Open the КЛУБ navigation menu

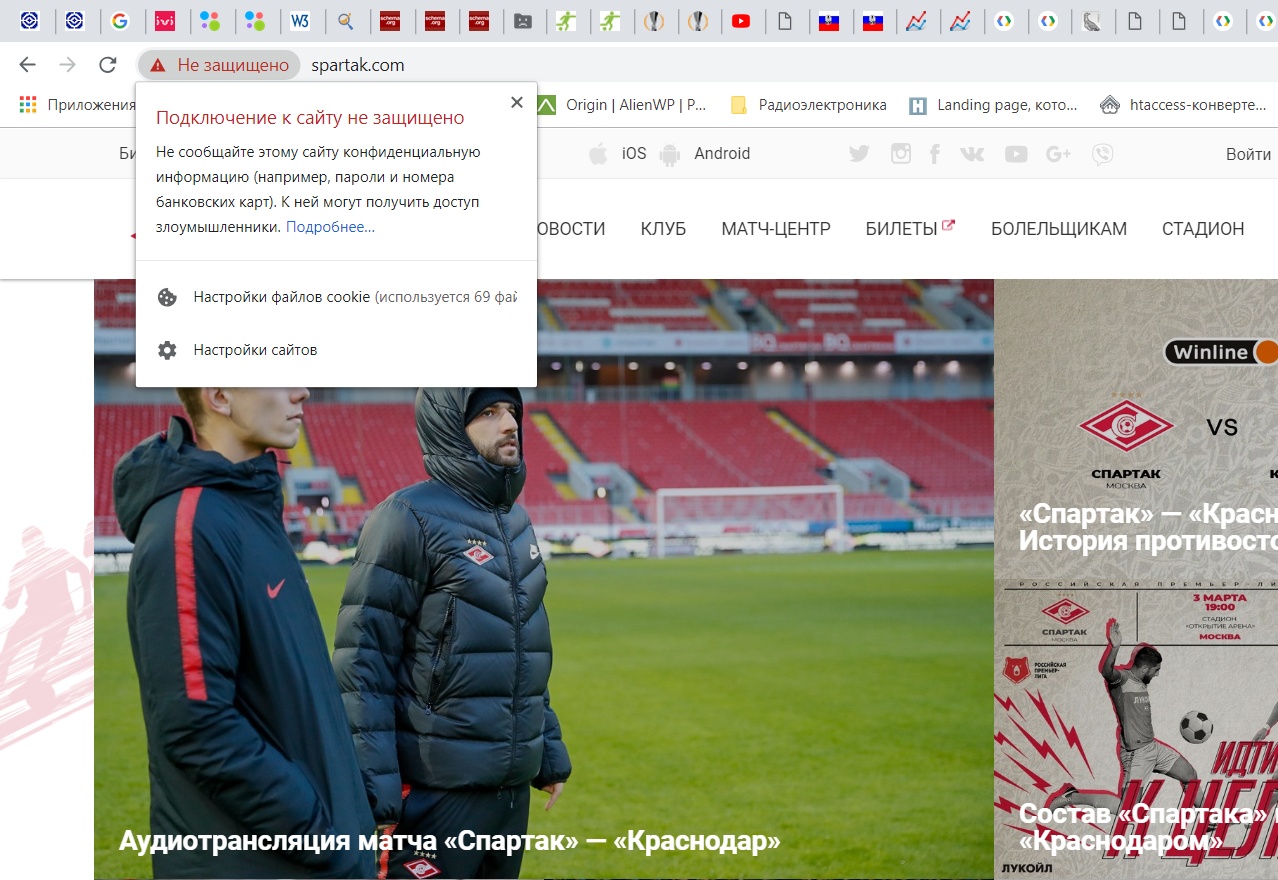pyautogui.click(x=663, y=229)
